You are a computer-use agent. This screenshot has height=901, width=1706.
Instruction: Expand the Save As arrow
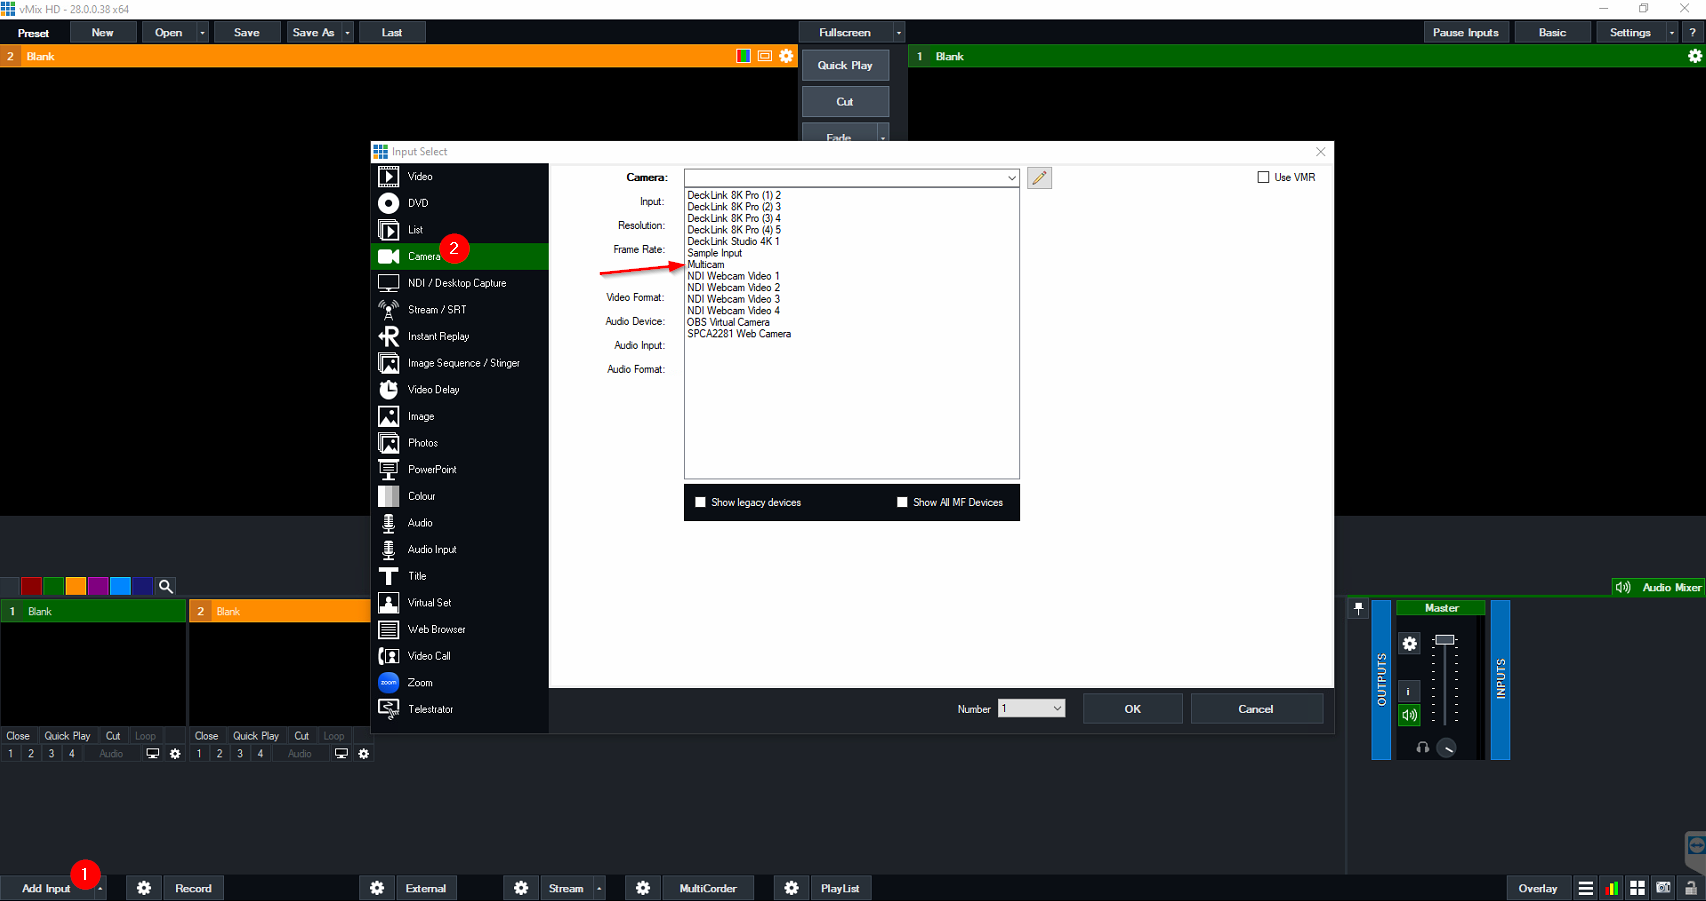point(347,33)
